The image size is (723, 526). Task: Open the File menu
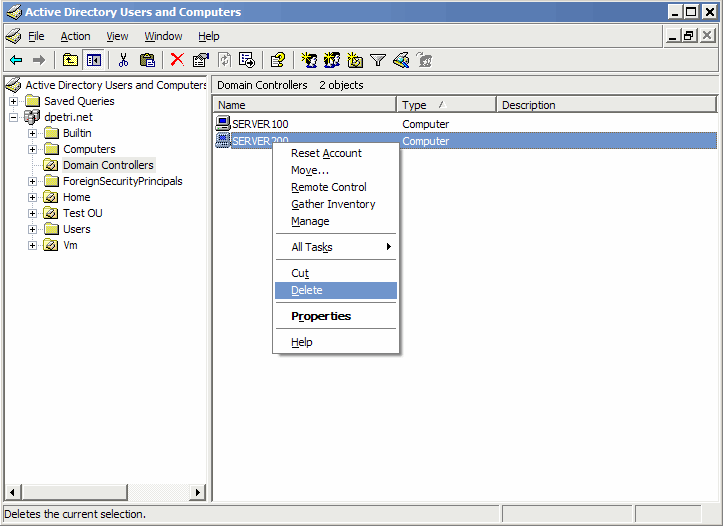pos(36,36)
